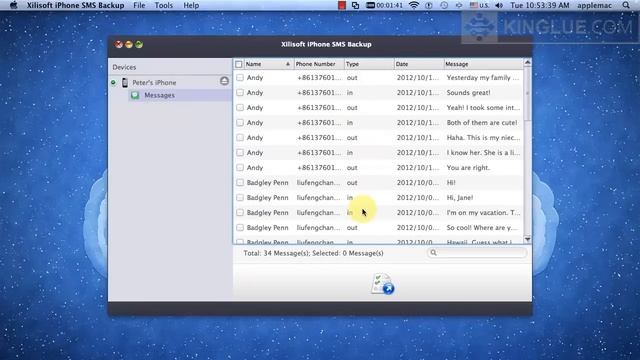This screenshot has width=640, height=360.
Task: Check the 'I know her. She is a' message
Action: coord(240,153)
